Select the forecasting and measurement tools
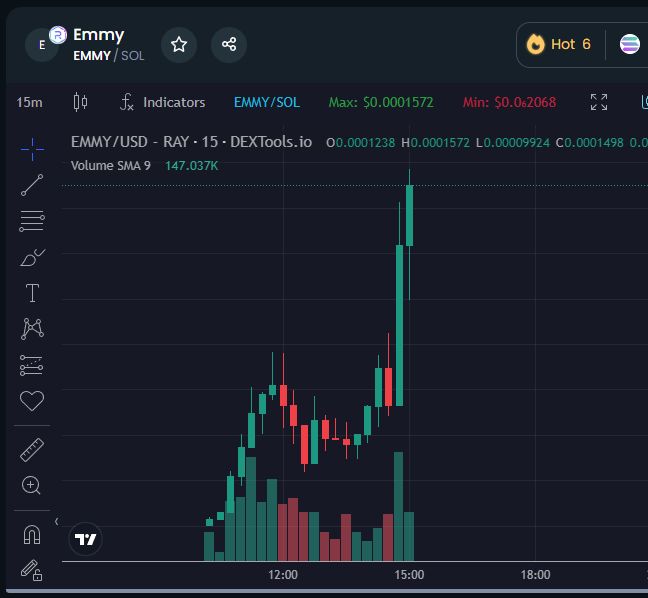 [x=31, y=365]
